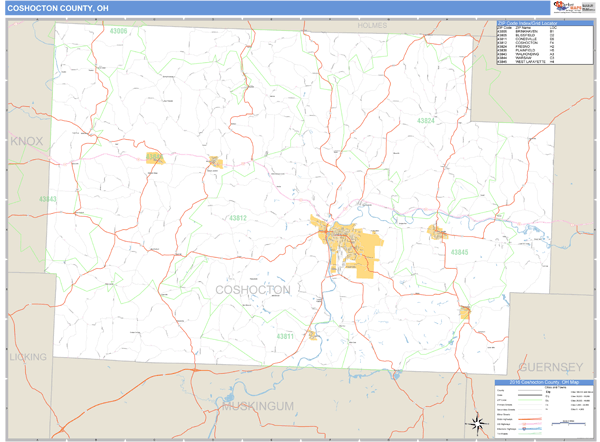The image size is (600, 442).
Task: Select ZIP code 43812 on the map
Action: [238, 218]
